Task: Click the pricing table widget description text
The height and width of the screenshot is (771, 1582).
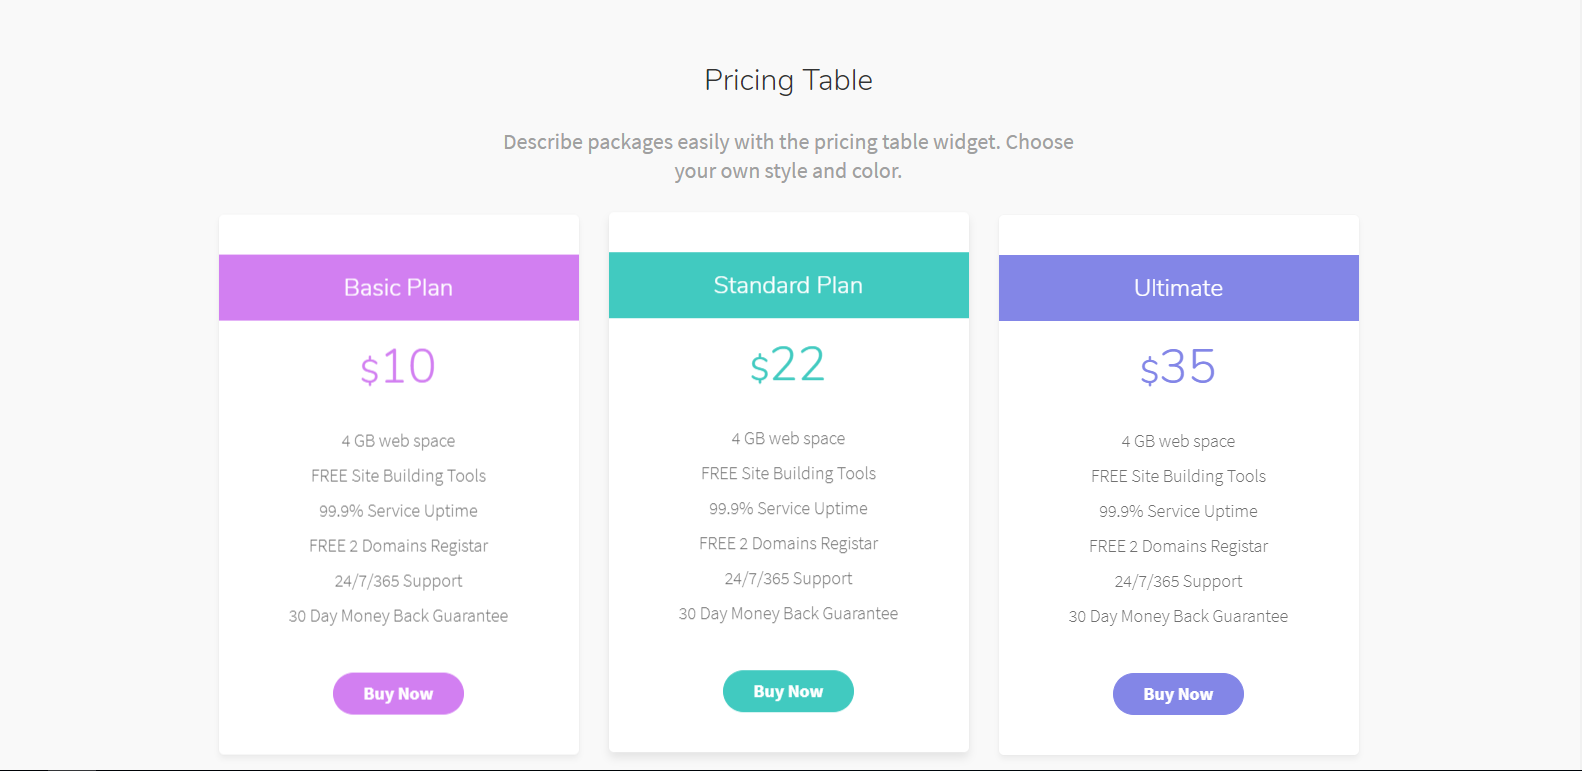Action: point(788,156)
